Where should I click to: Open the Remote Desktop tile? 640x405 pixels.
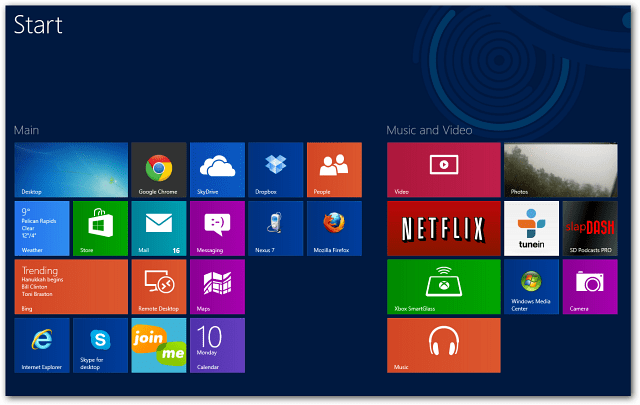pyautogui.click(x=159, y=287)
